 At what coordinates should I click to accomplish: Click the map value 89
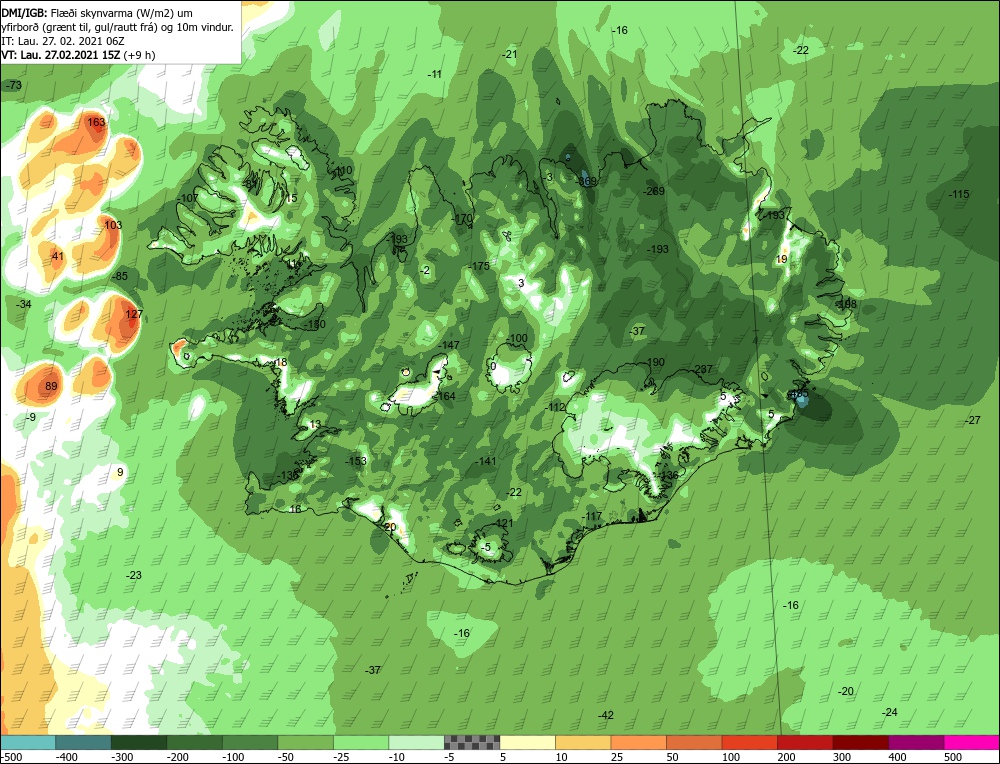[x=51, y=386]
